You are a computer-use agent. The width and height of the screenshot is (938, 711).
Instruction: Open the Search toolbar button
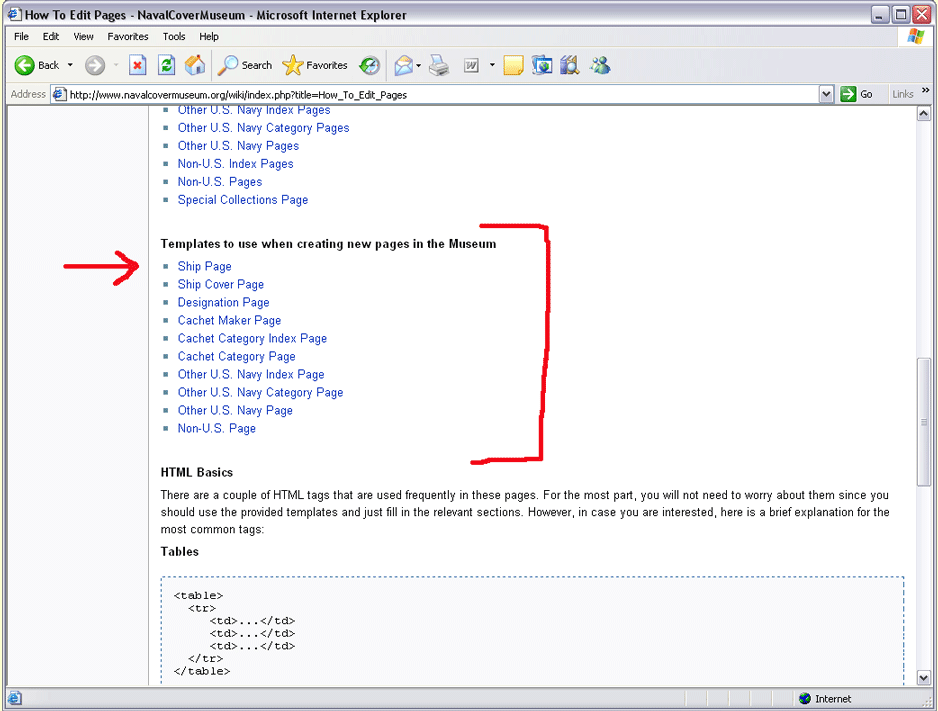[x=245, y=65]
